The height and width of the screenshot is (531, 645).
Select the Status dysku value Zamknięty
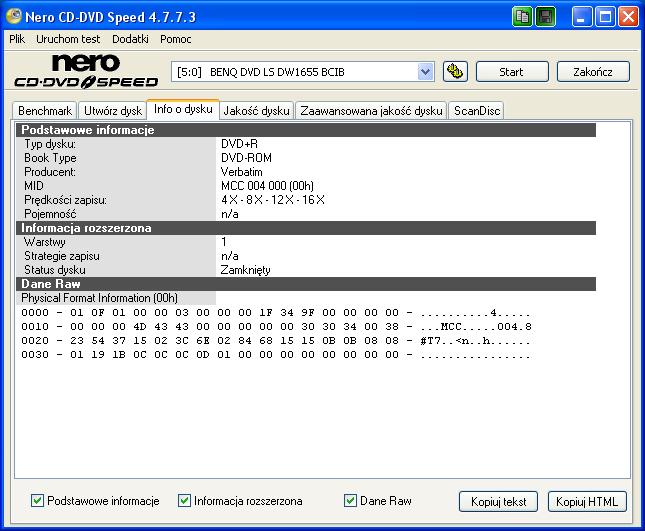246,270
